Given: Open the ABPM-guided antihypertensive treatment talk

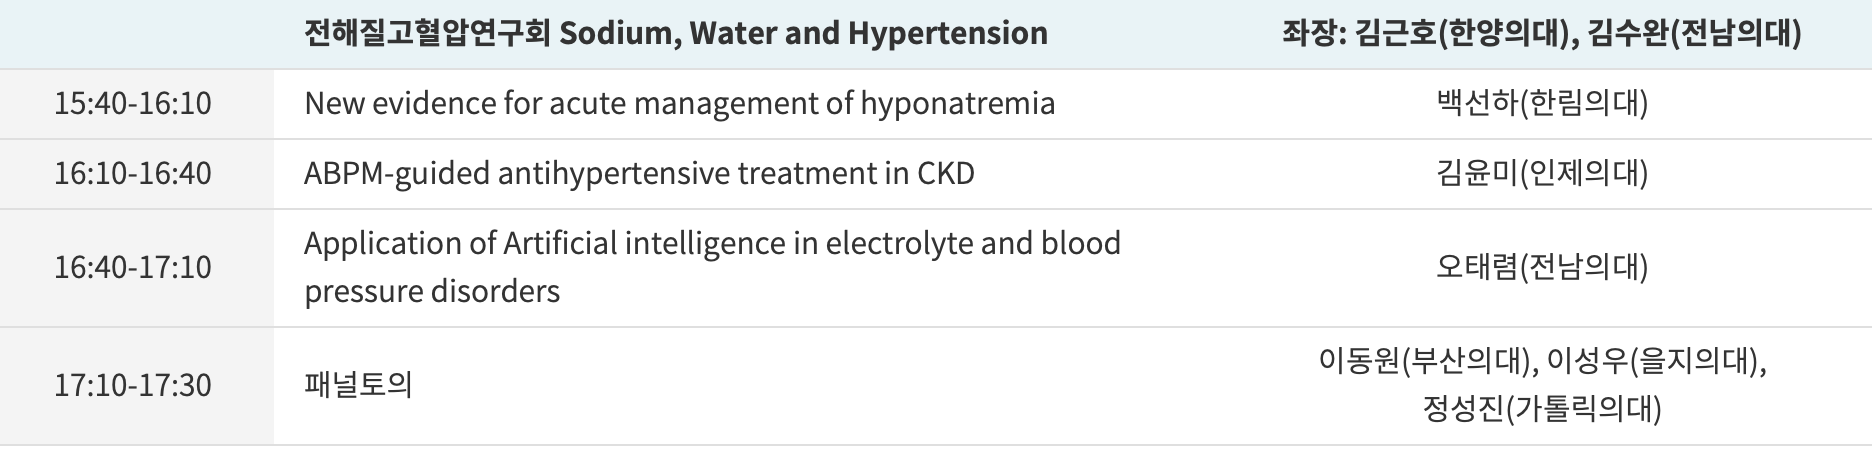Looking at the screenshot, I should [x=639, y=173].
